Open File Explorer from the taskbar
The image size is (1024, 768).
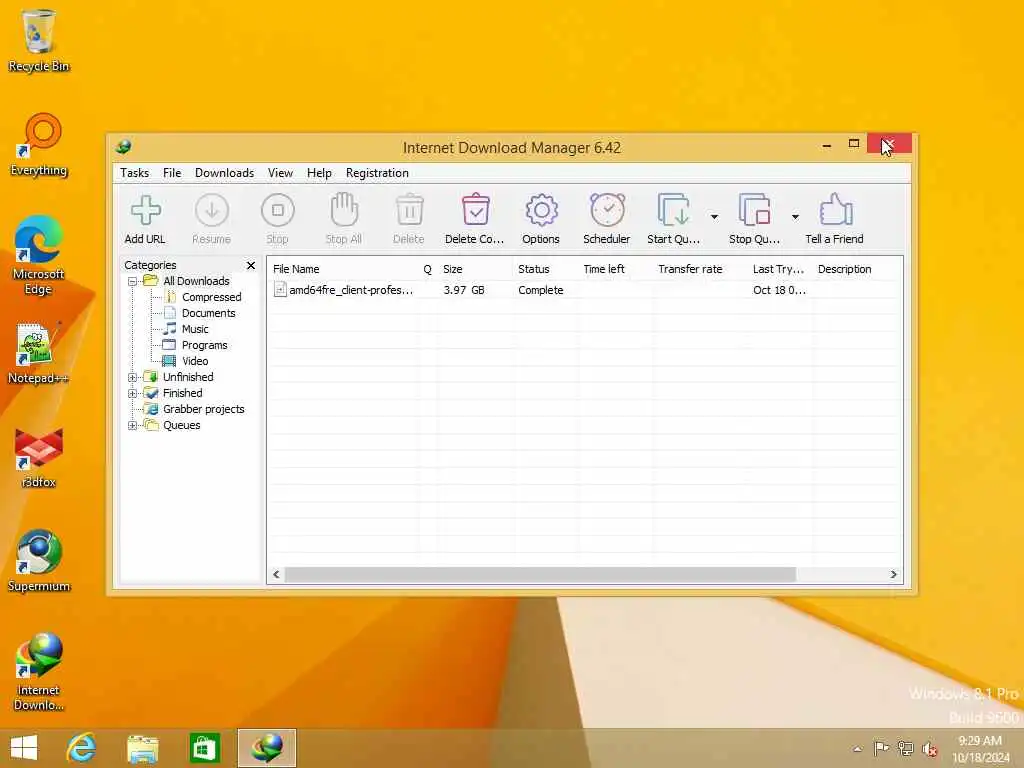(142, 748)
